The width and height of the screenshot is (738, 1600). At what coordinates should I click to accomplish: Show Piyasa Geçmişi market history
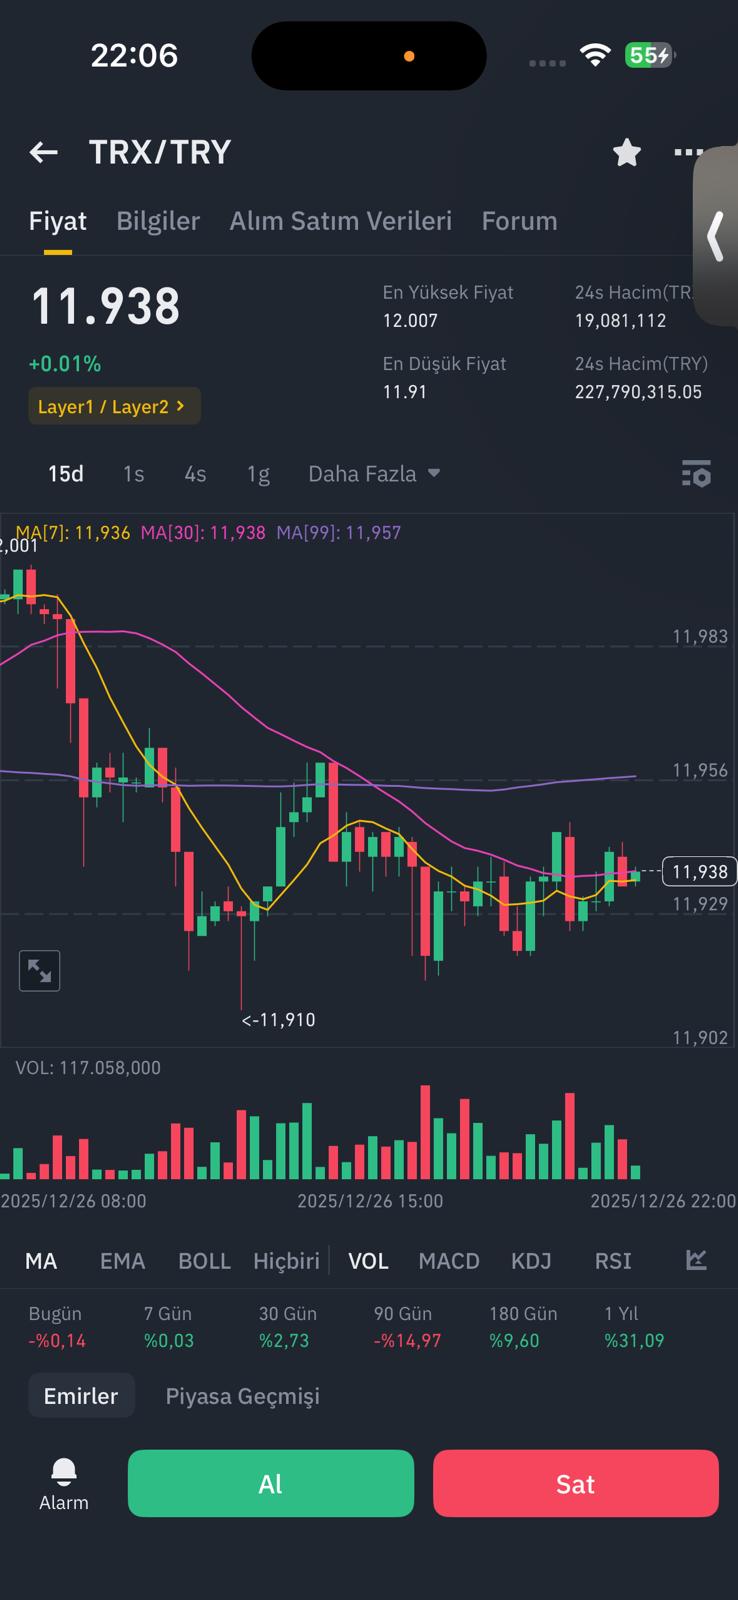242,1395
